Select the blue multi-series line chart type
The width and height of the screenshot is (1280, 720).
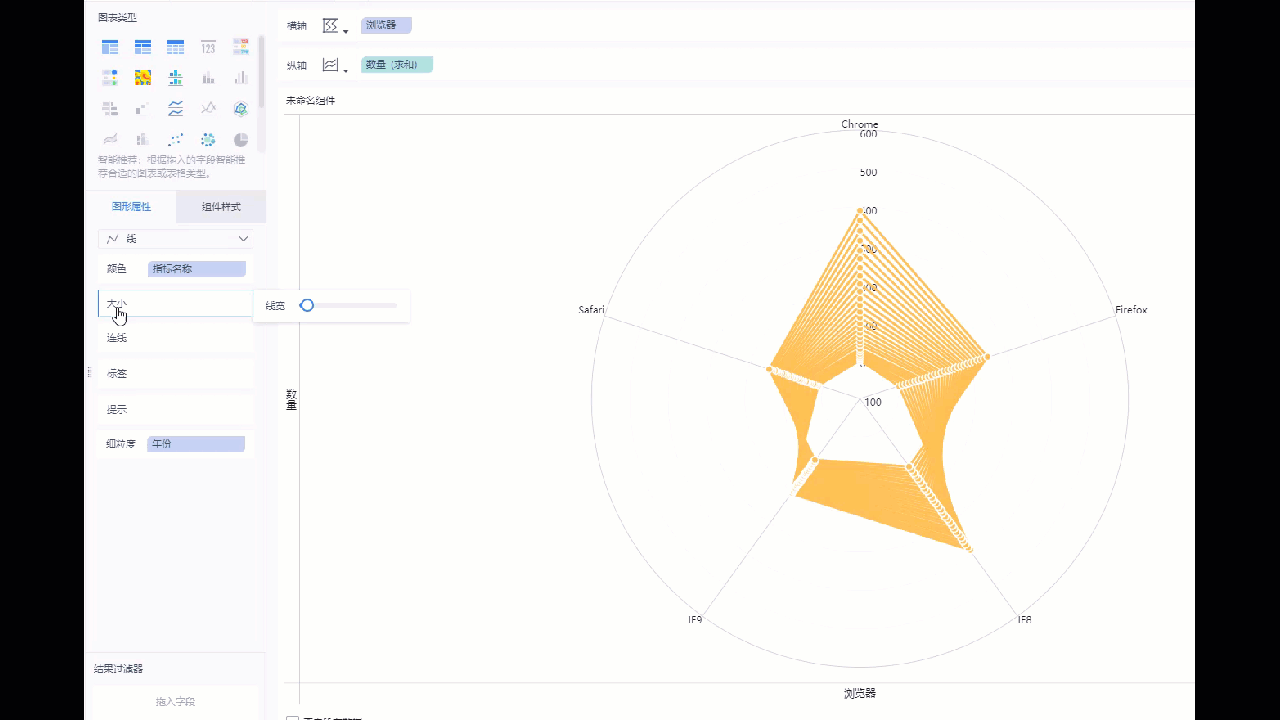[x=175, y=109]
